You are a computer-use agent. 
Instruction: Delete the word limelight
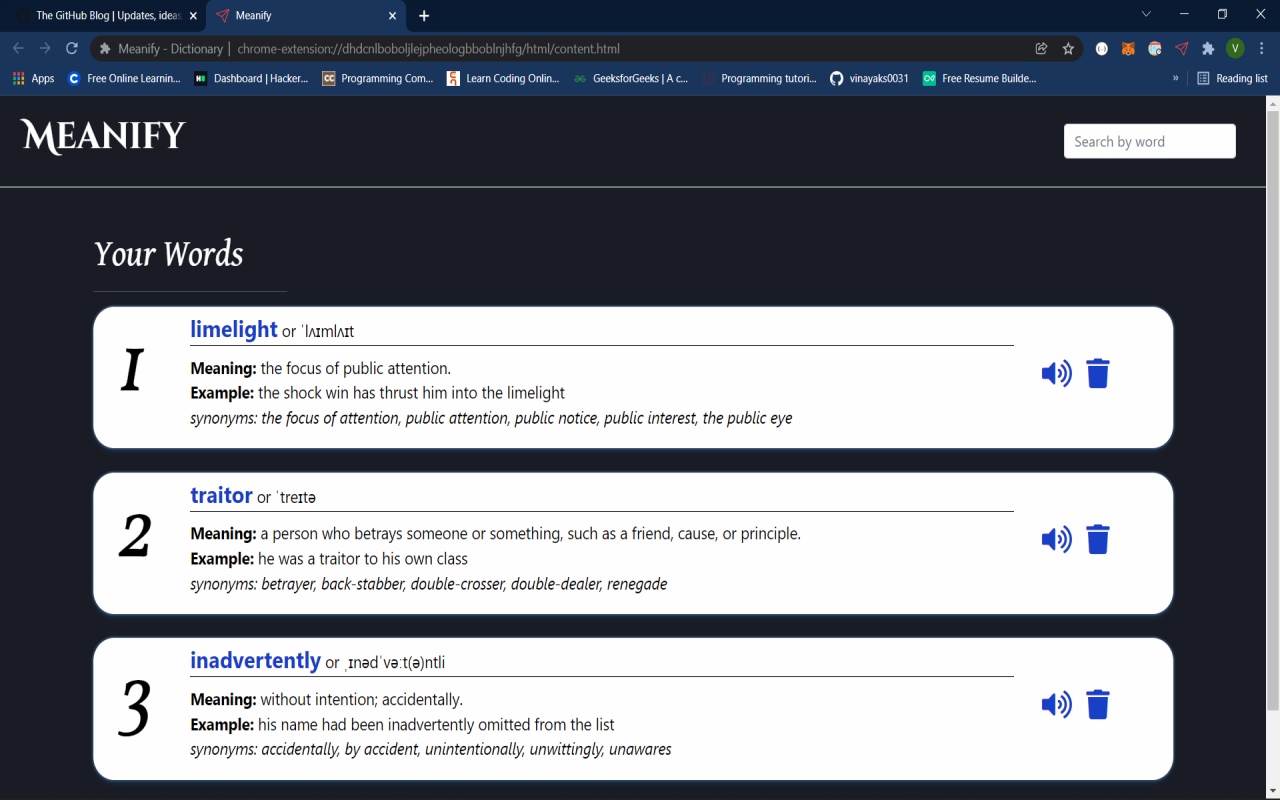(x=1098, y=373)
